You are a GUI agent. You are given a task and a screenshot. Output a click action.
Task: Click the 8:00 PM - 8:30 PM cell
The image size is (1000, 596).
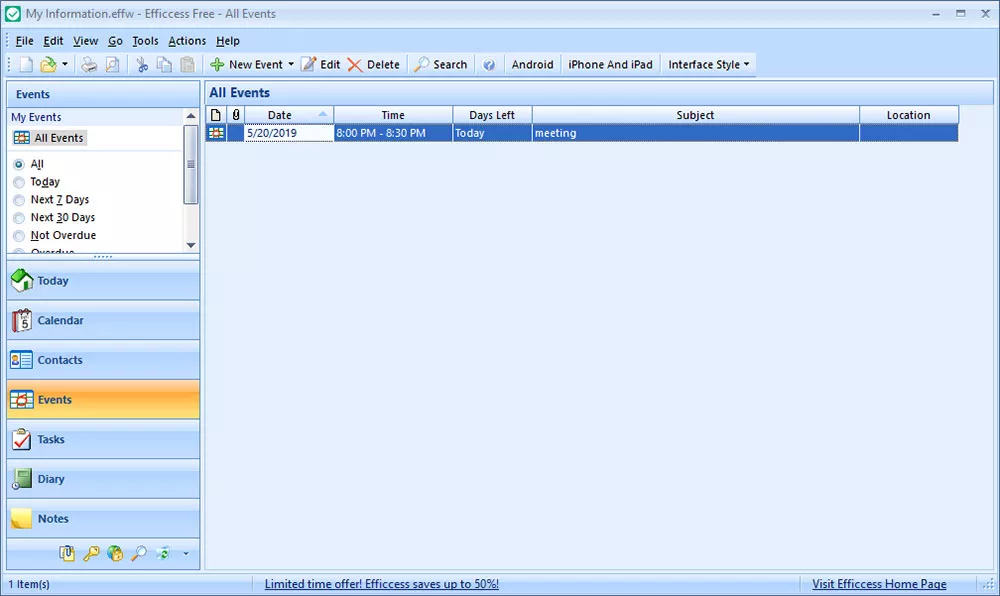pyautogui.click(x=393, y=133)
